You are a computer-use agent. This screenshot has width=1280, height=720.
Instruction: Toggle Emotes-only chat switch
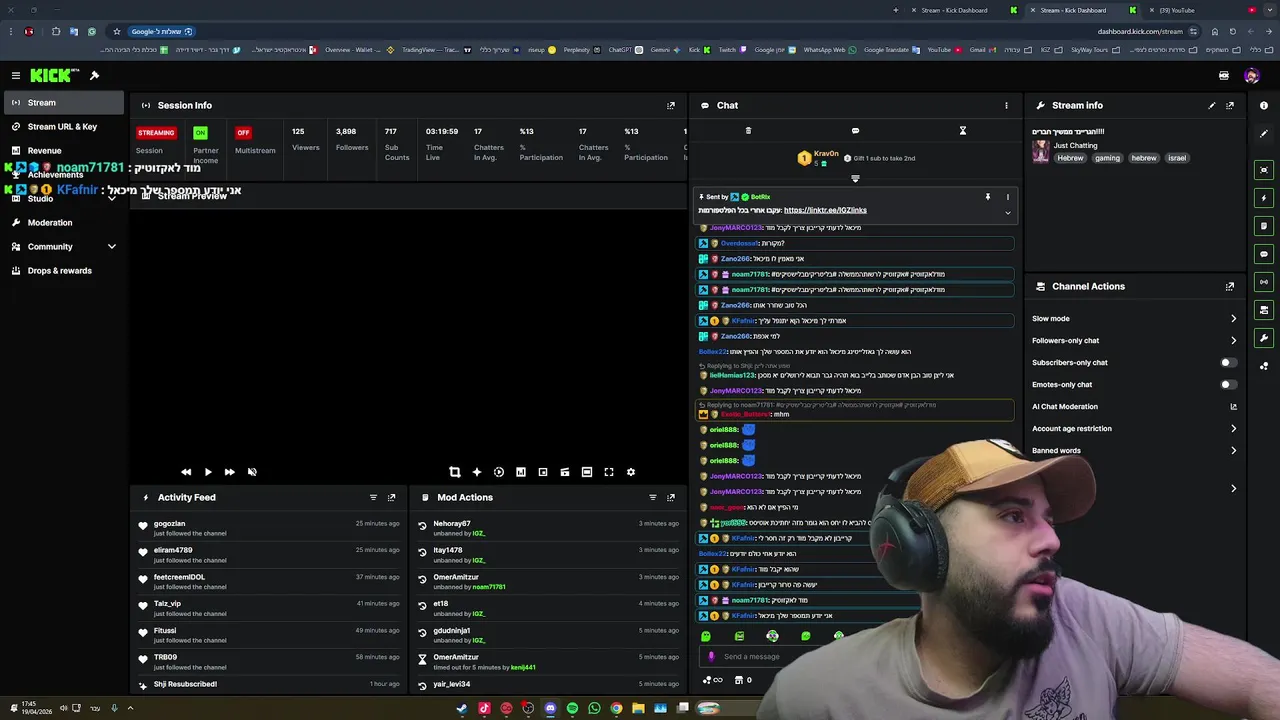[x=1229, y=385]
